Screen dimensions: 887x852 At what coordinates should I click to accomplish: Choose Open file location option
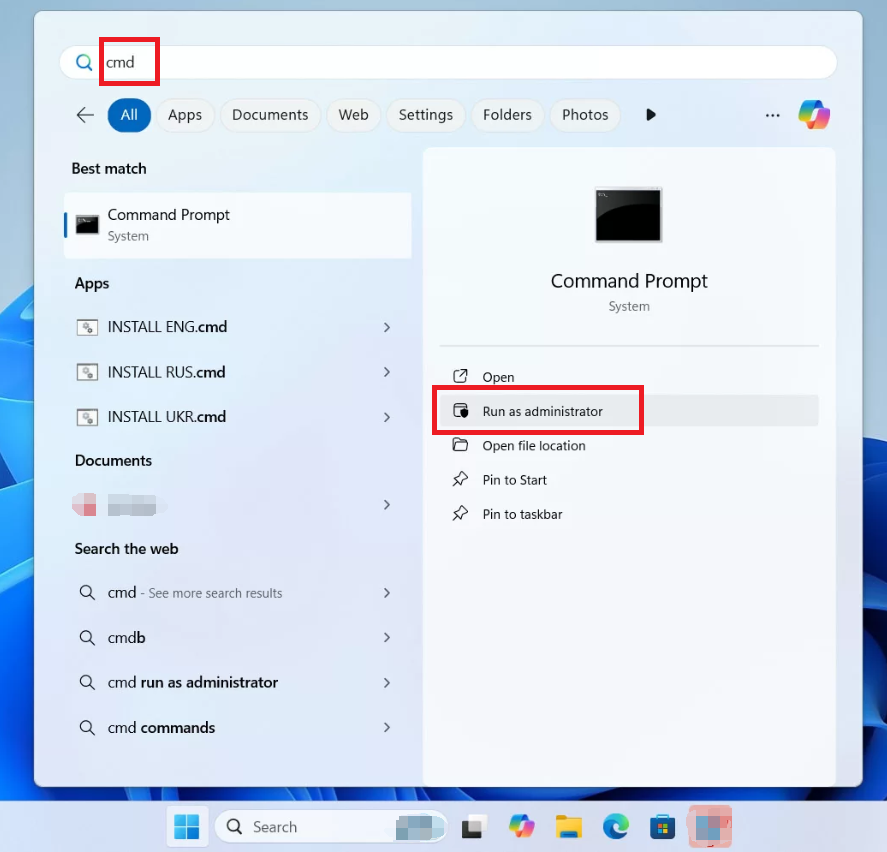pos(534,446)
